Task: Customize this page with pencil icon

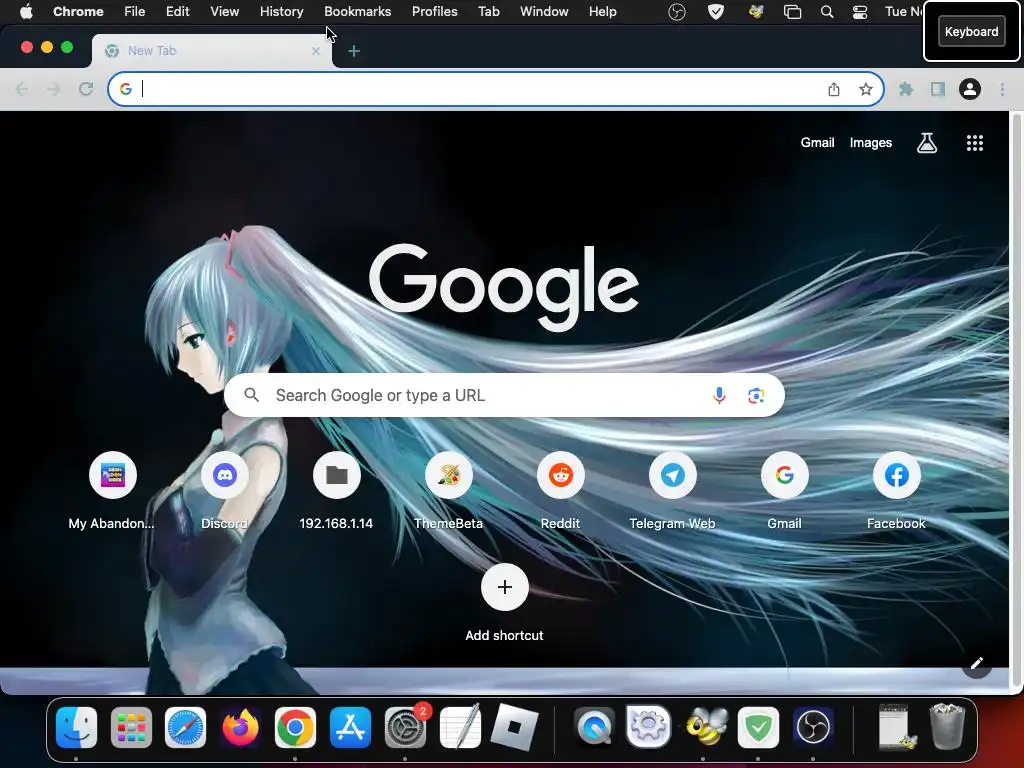Action: pyautogui.click(x=977, y=664)
